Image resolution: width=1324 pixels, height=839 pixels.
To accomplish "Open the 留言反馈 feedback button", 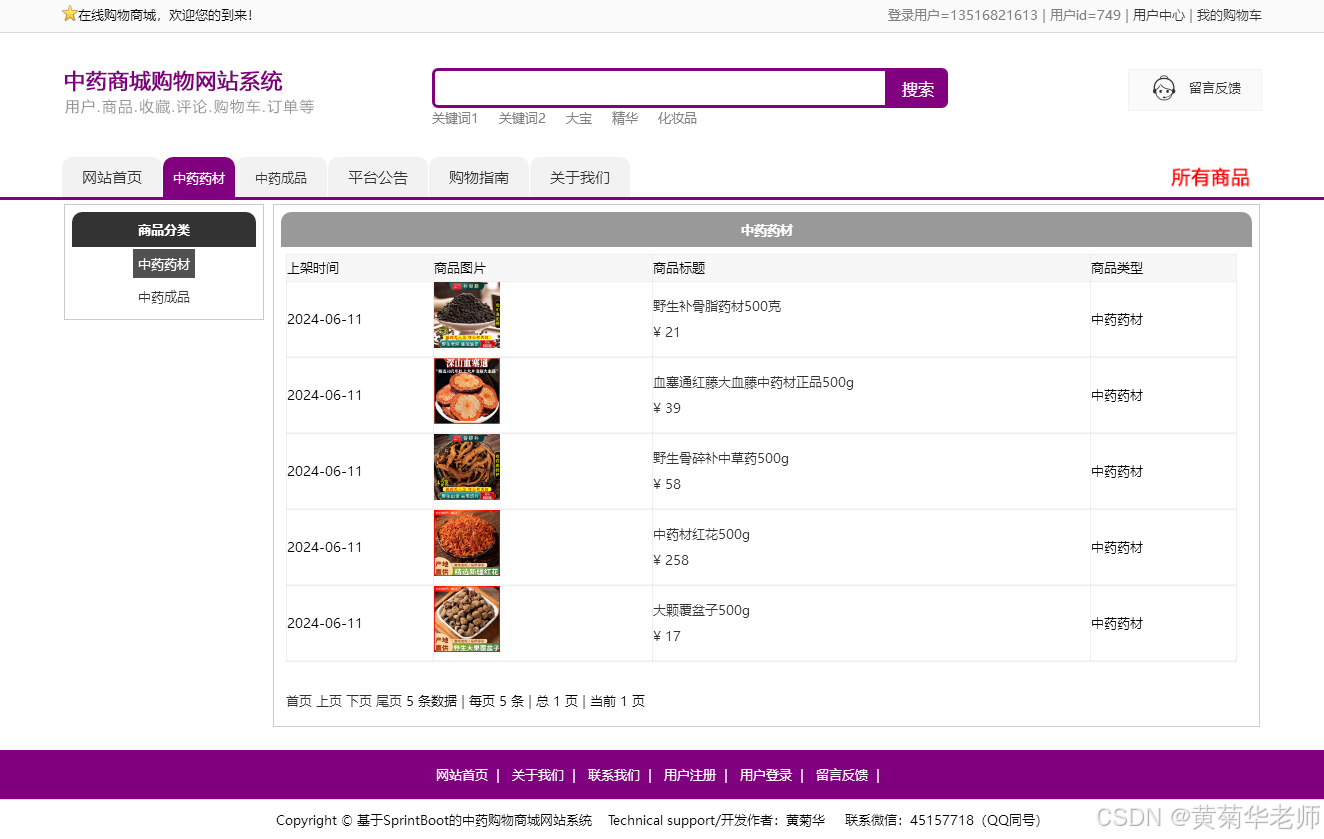I will [x=1195, y=89].
